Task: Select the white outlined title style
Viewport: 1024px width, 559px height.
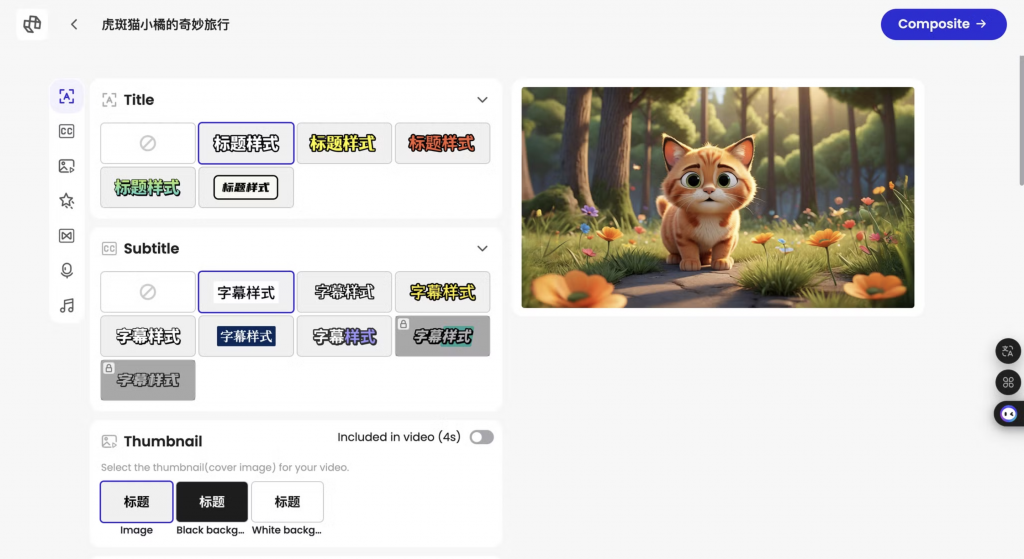Action: pyautogui.click(x=246, y=143)
